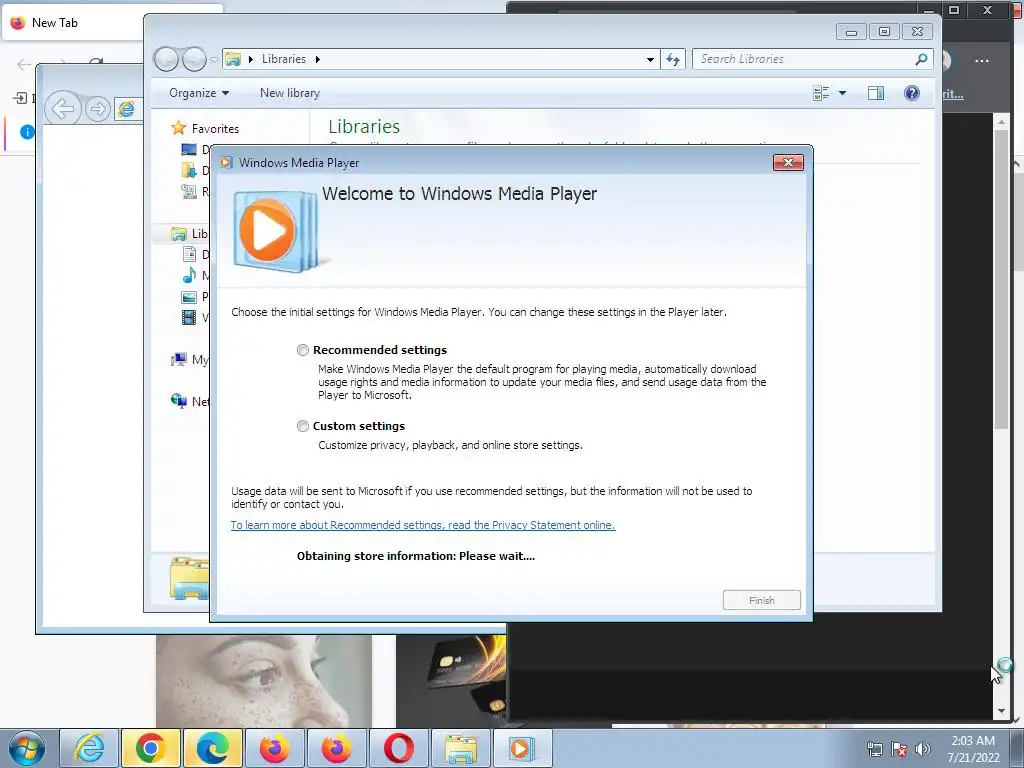Screen dimensions: 1024x768
Task: Click Libraries in the address bar breadcrumb
Action: pos(283,59)
